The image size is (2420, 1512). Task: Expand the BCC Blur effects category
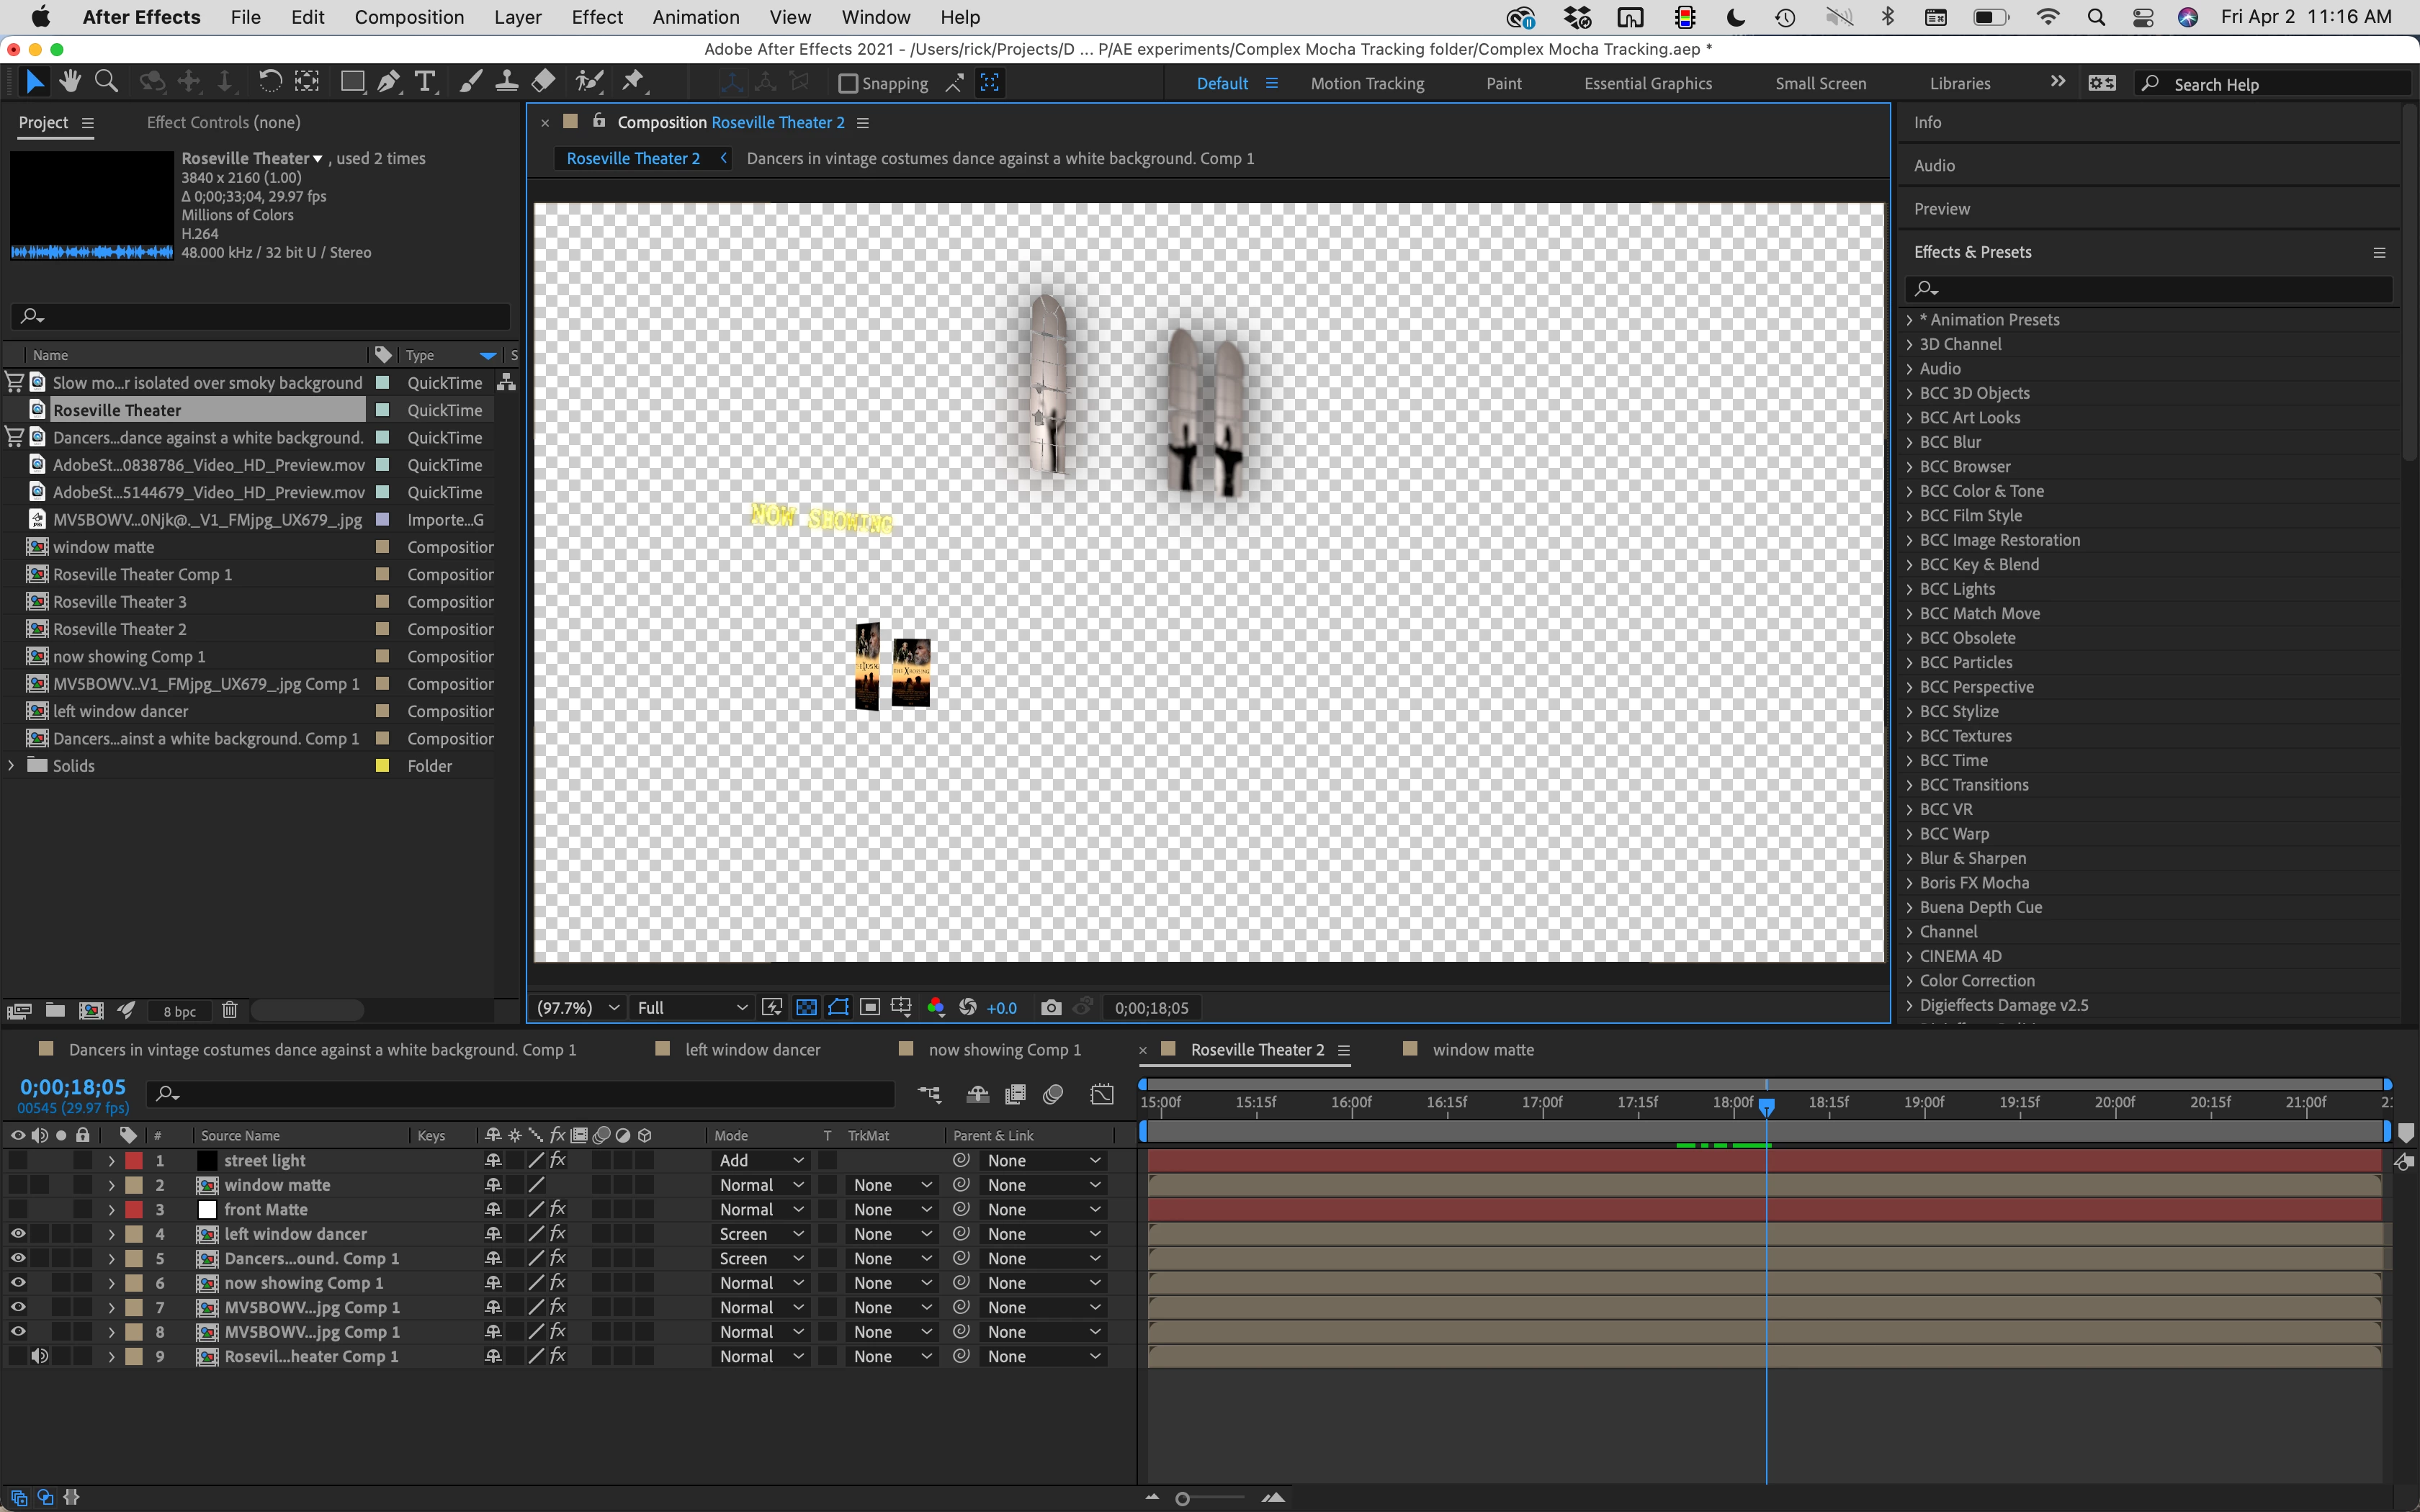tap(1909, 442)
